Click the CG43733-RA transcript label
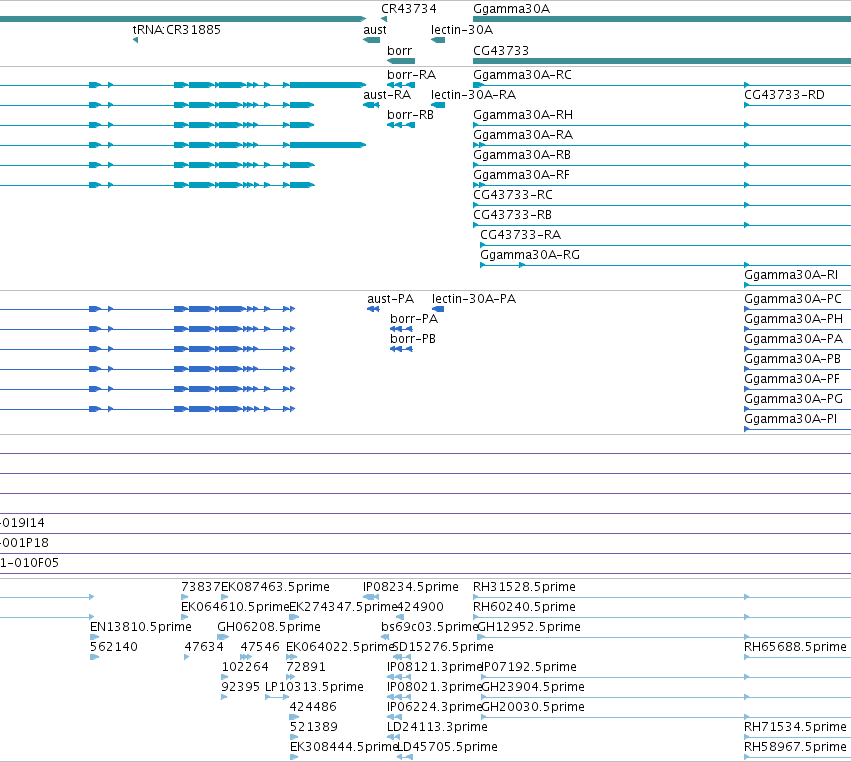This screenshot has width=851, height=762. click(x=520, y=234)
